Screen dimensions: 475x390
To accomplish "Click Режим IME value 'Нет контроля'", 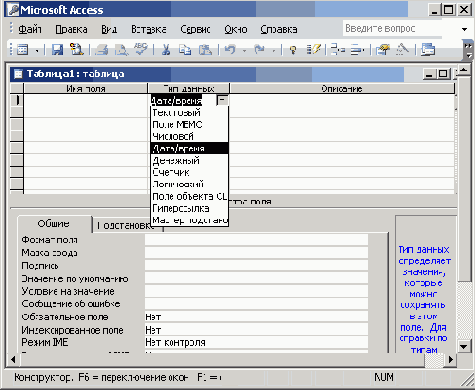I will pos(256,342).
